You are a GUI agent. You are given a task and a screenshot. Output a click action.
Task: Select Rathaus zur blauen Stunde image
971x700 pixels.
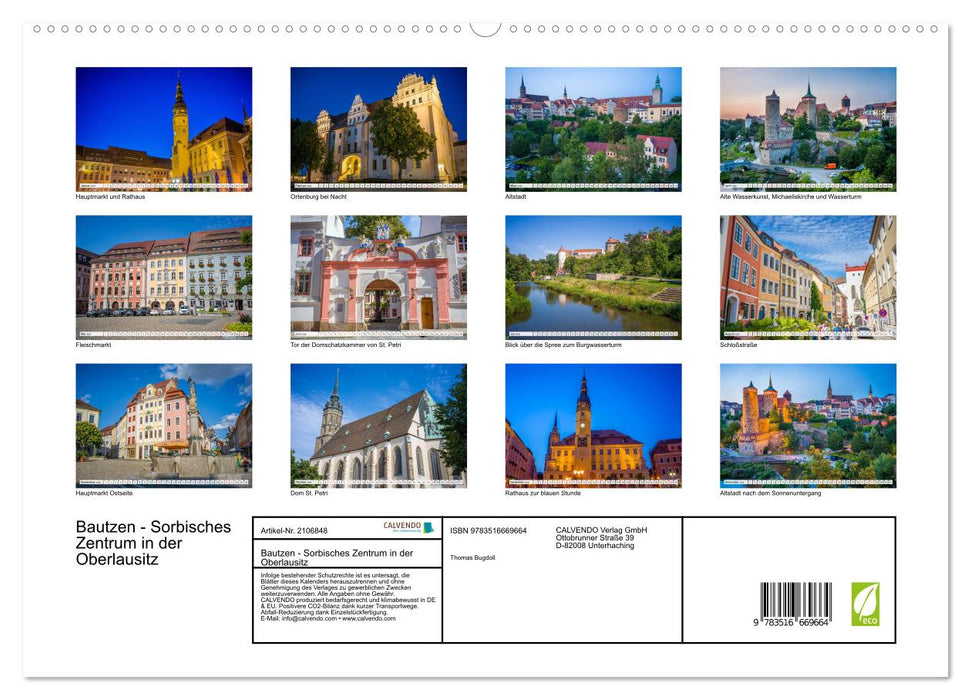point(593,426)
